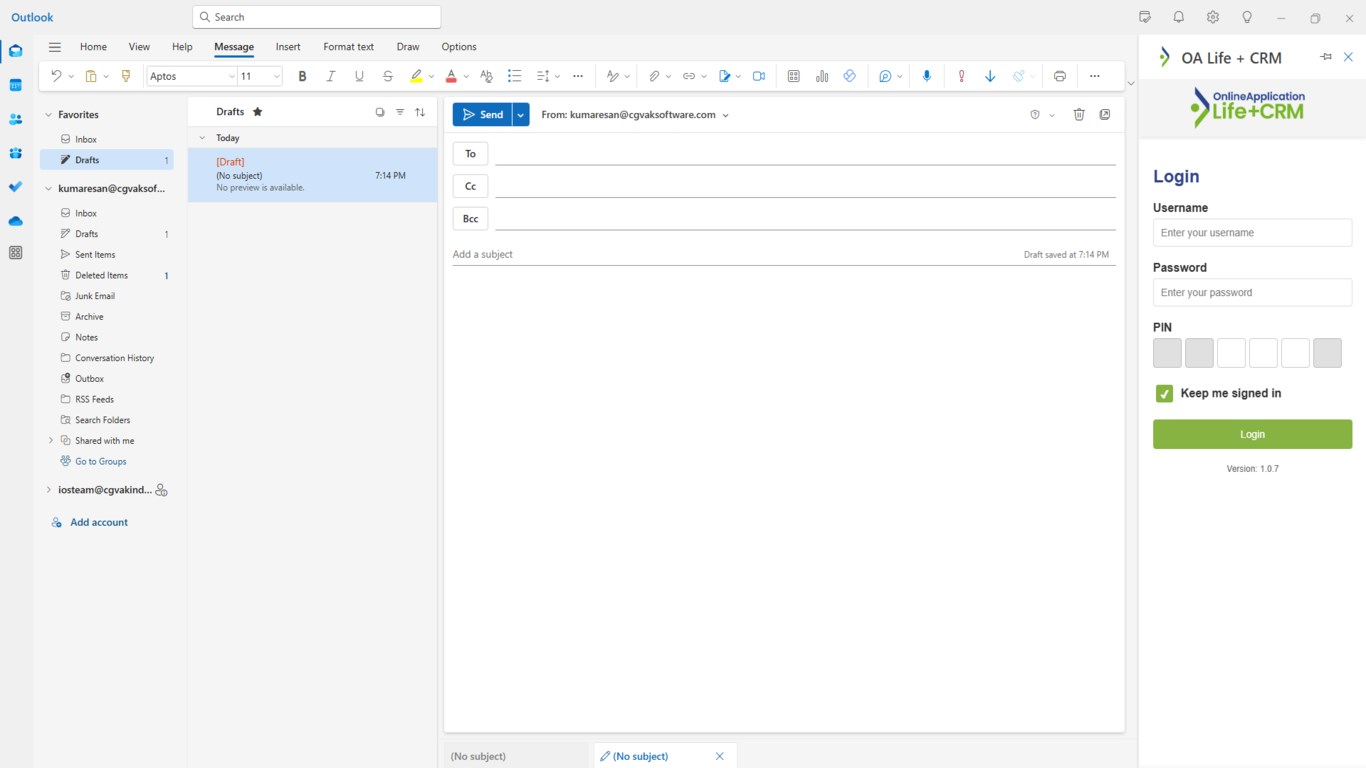The image size is (1366, 768).
Task: Discard the draft with the trash icon
Action: point(1079,115)
